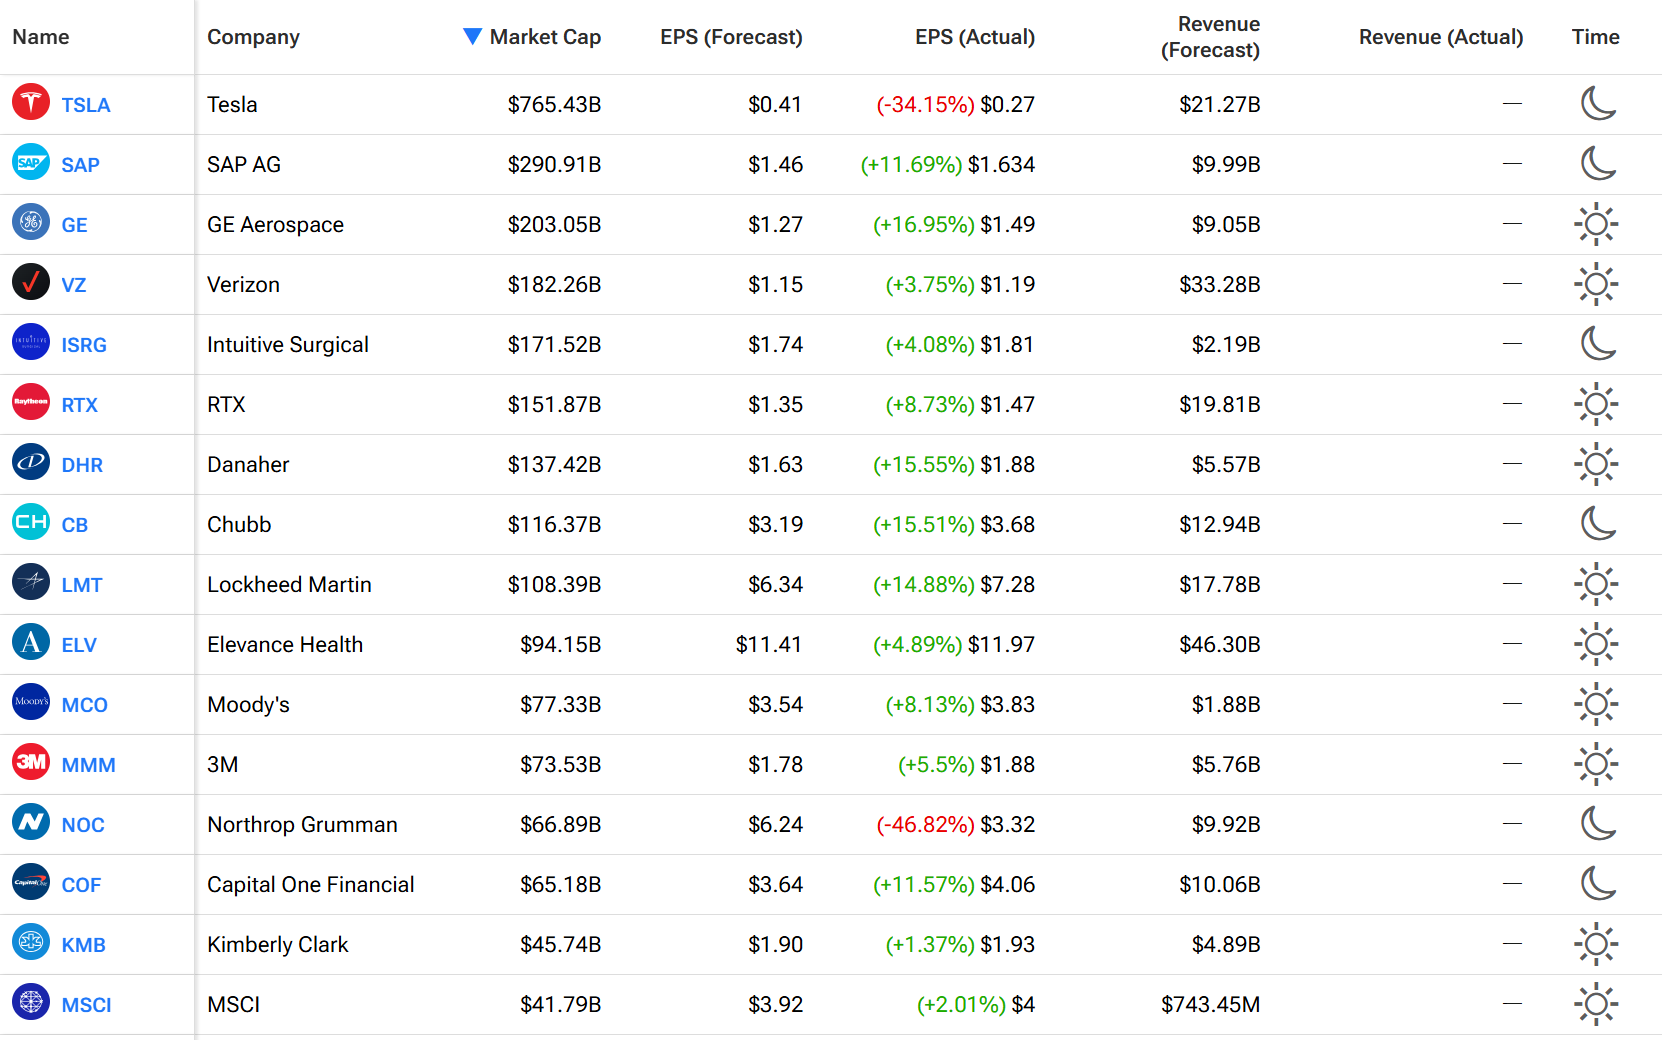The image size is (1662, 1040).
Task: Click the moon icon in Intuitive Surgical row
Action: (x=1597, y=343)
